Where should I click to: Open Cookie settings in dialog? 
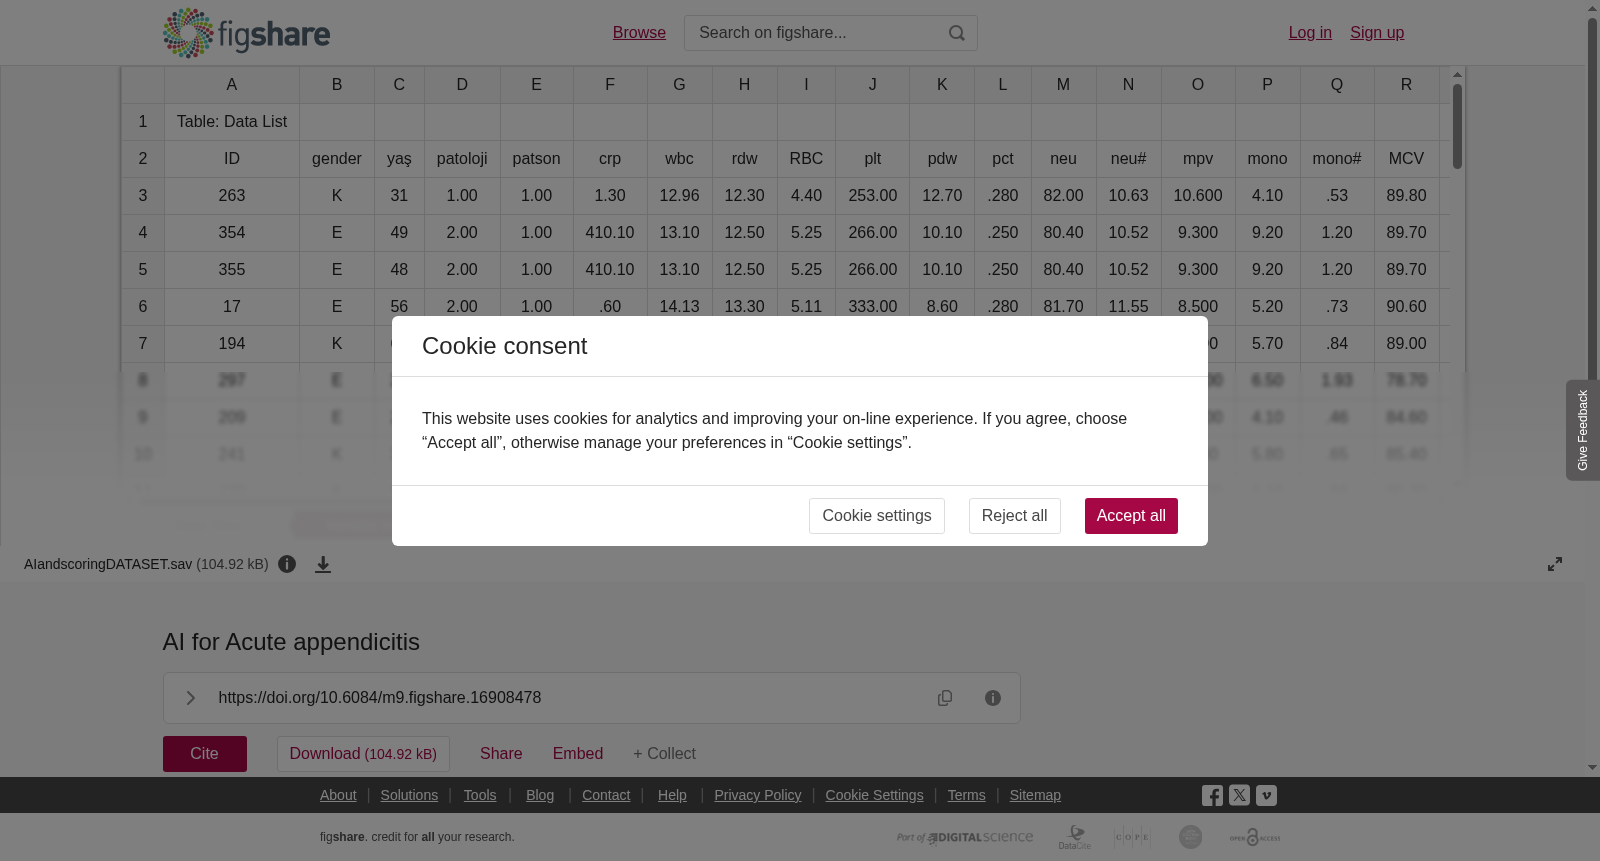(x=877, y=516)
